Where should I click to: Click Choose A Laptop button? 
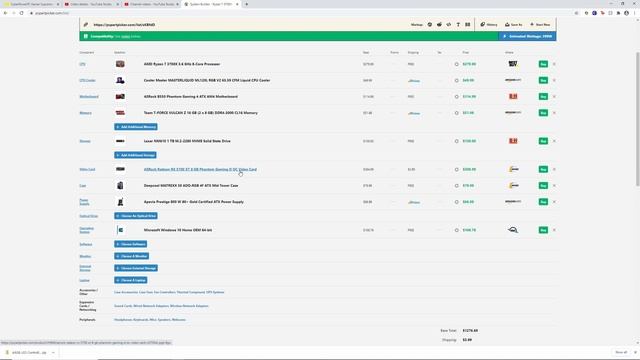point(131,280)
